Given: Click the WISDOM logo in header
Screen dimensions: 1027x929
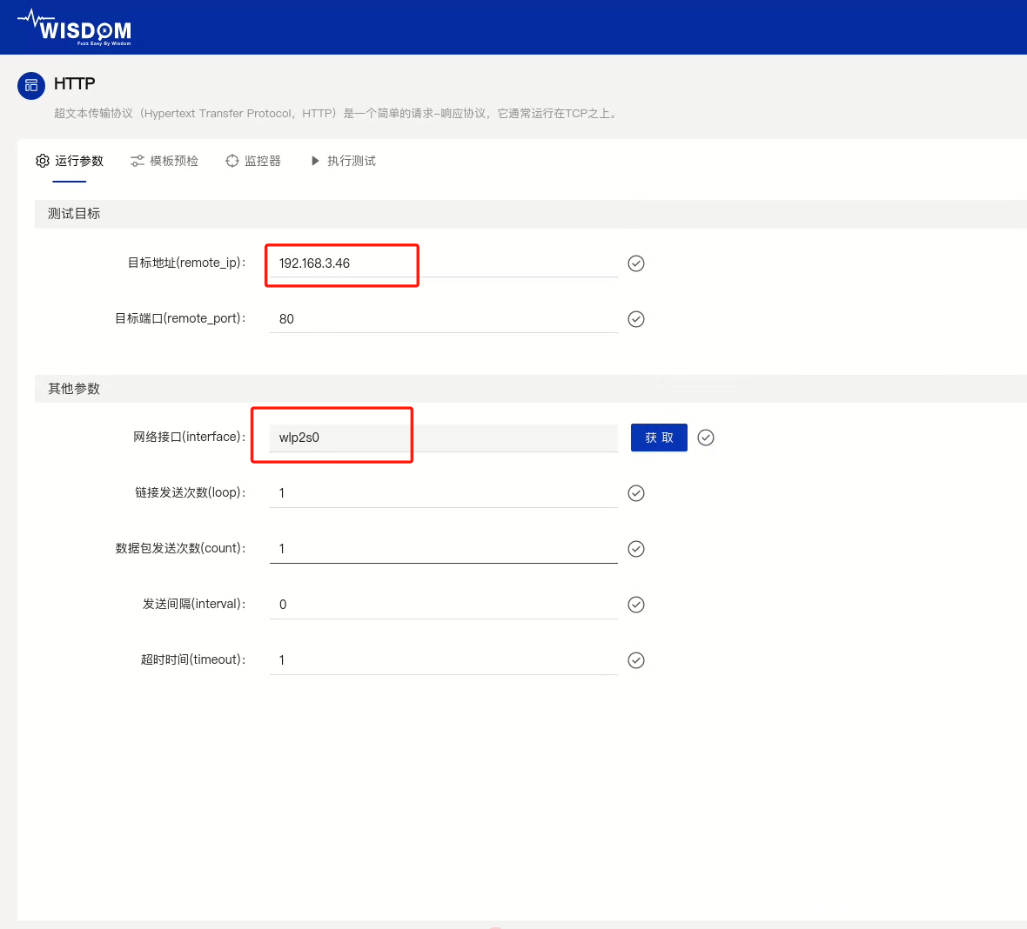Looking at the screenshot, I should click(75, 27).
